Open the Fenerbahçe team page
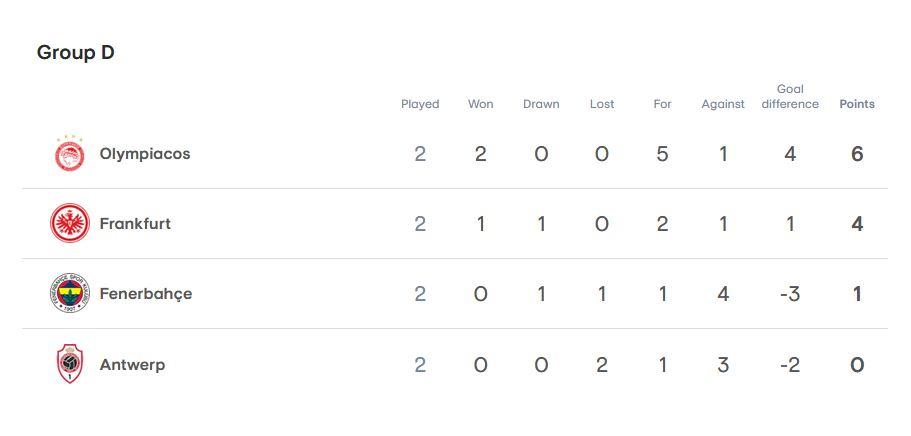The image size is (911, 436). tap(146, 294)
